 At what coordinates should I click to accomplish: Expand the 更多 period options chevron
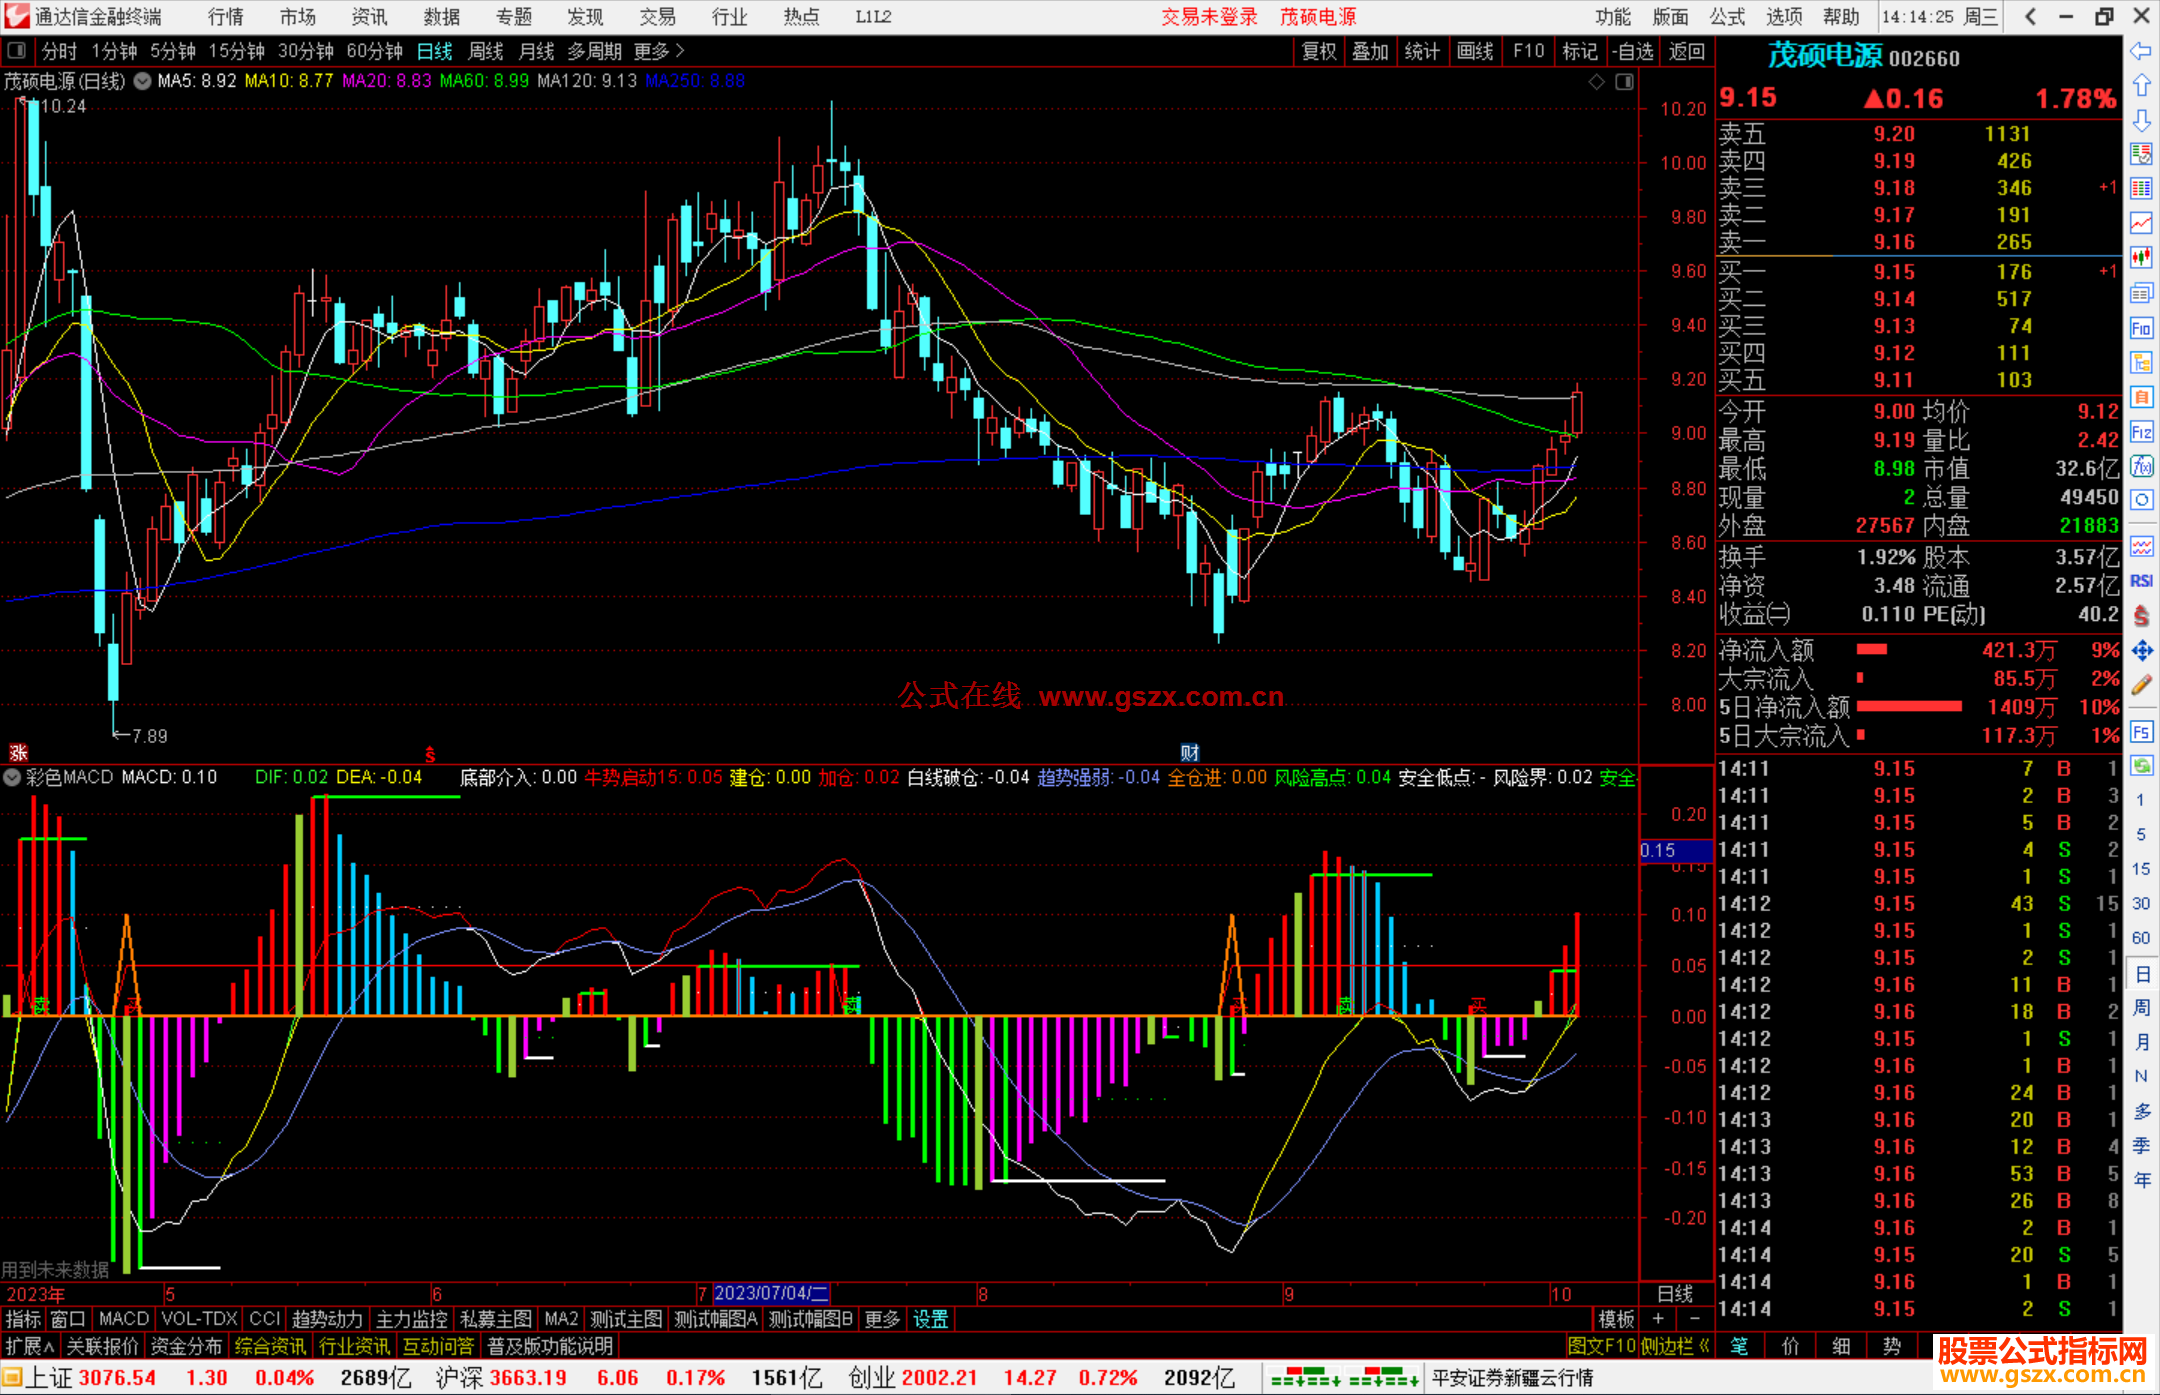[680, 50]
